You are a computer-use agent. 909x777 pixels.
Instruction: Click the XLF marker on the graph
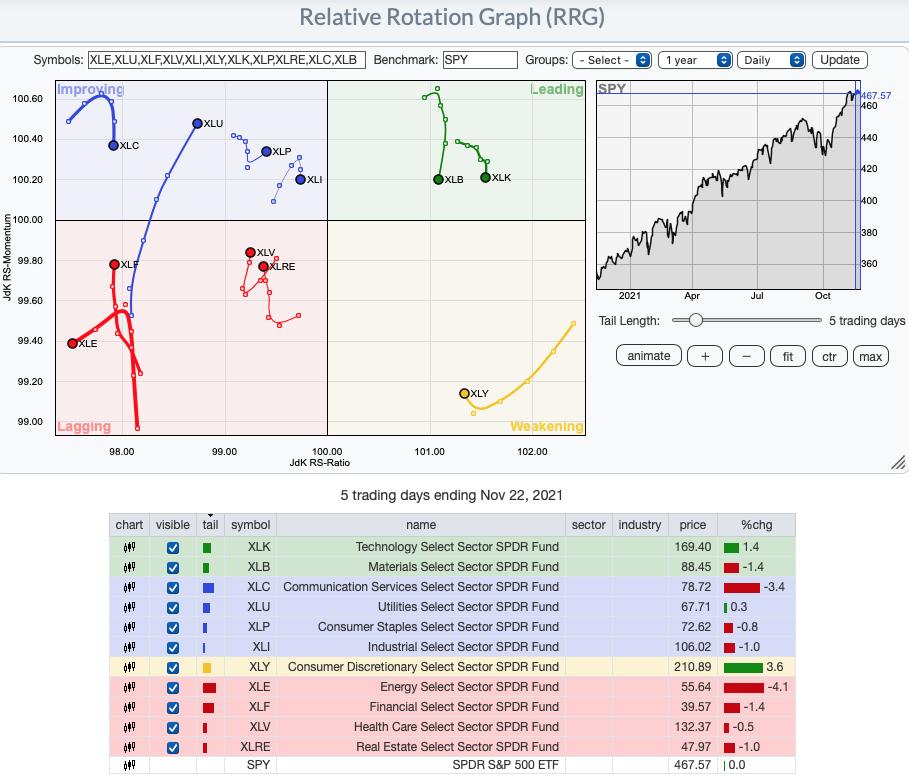(x=115, y=264)
